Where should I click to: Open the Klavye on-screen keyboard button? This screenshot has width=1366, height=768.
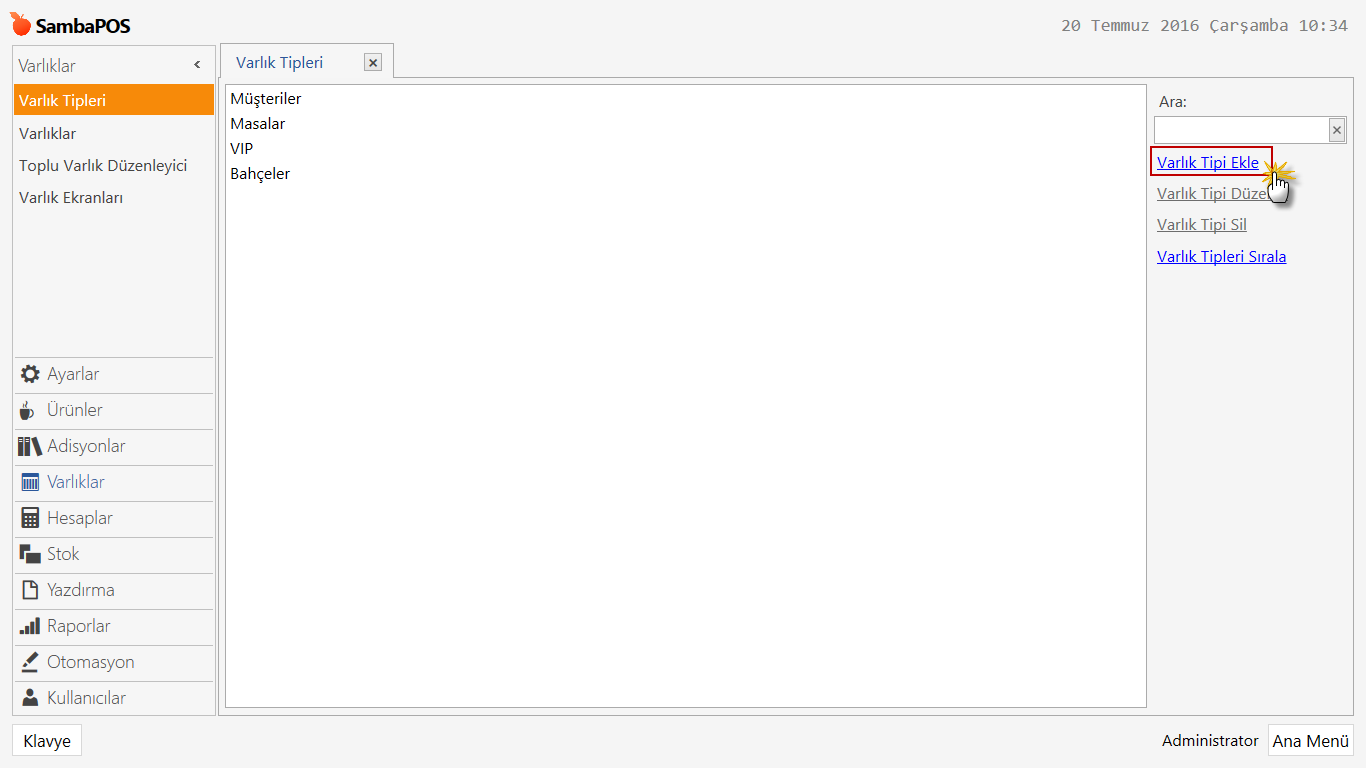[x=47, y=741]
